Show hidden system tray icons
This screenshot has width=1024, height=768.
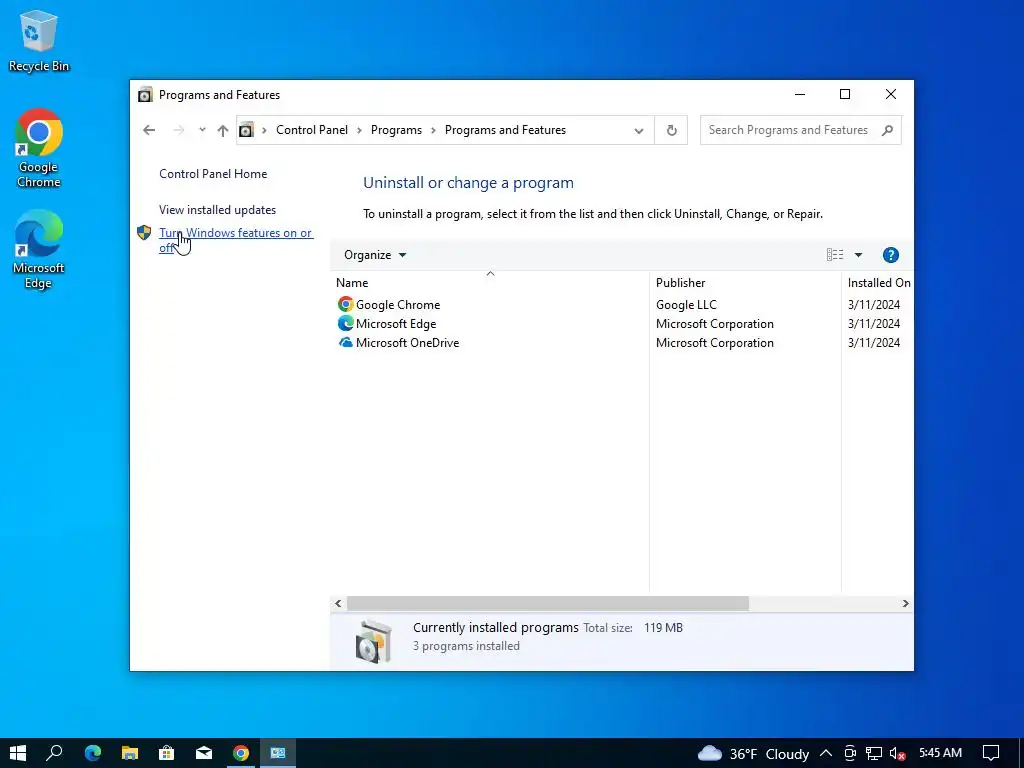click(x=826, y=753)
